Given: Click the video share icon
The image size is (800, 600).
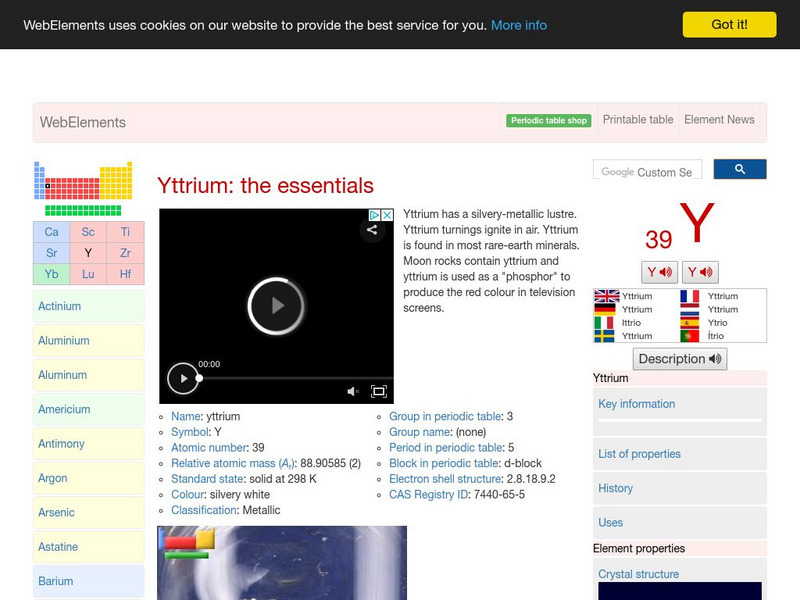Looking at the screenshot, I should (372, 230).
